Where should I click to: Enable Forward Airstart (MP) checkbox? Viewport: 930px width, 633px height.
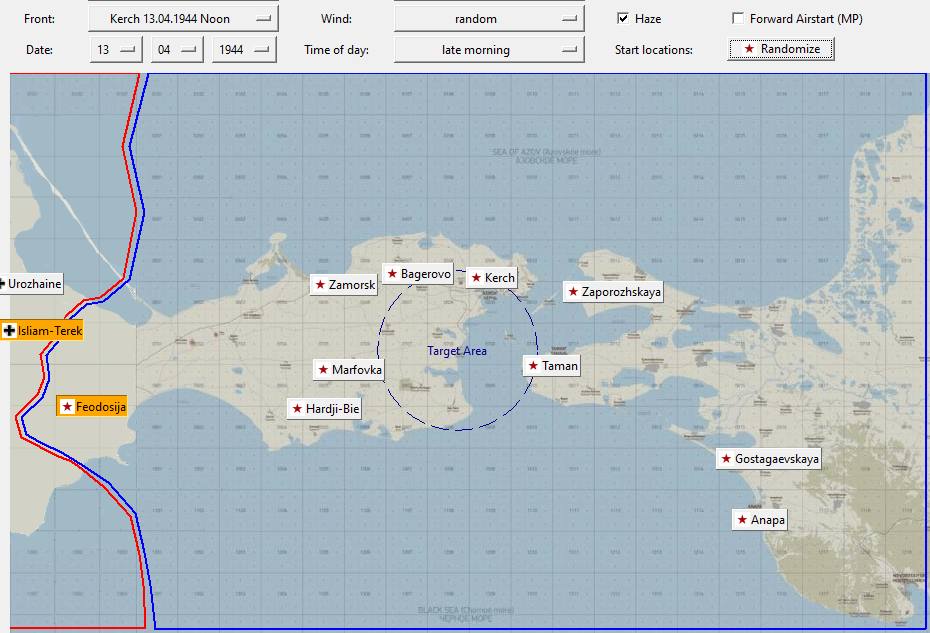click(x=738, y=18)
